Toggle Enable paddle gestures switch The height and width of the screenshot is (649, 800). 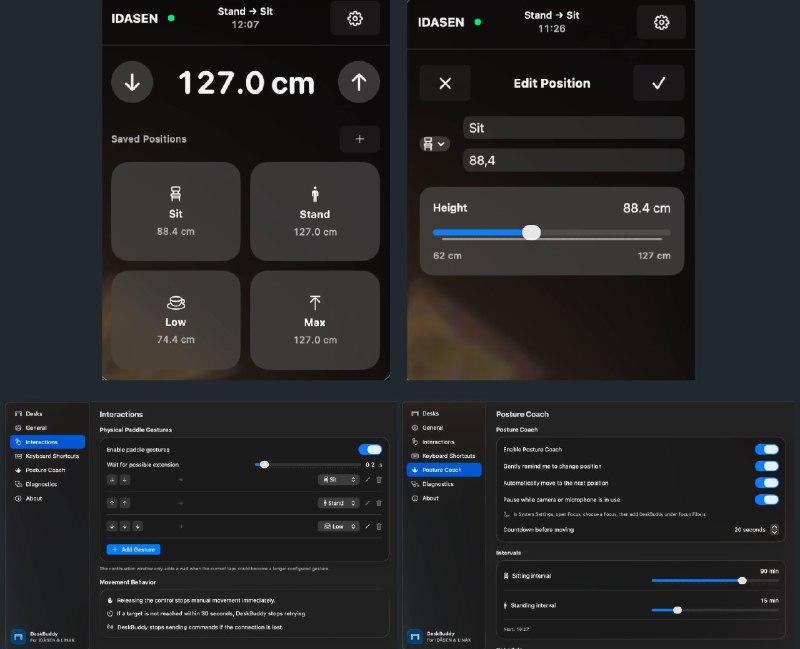tap(370, 450)
